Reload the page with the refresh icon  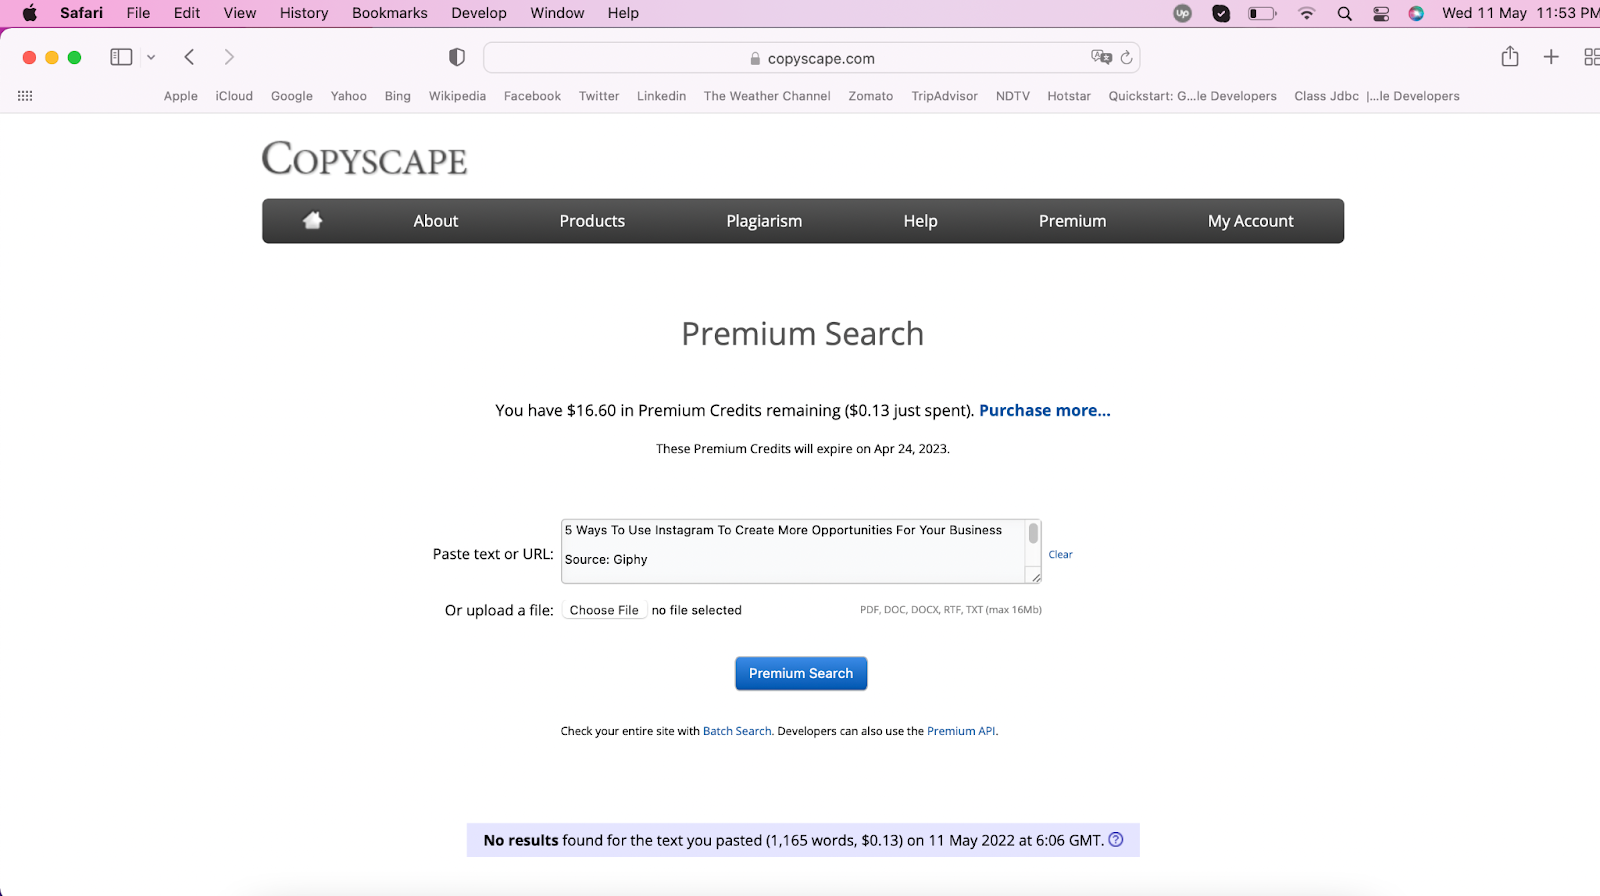coord(1127,57)
